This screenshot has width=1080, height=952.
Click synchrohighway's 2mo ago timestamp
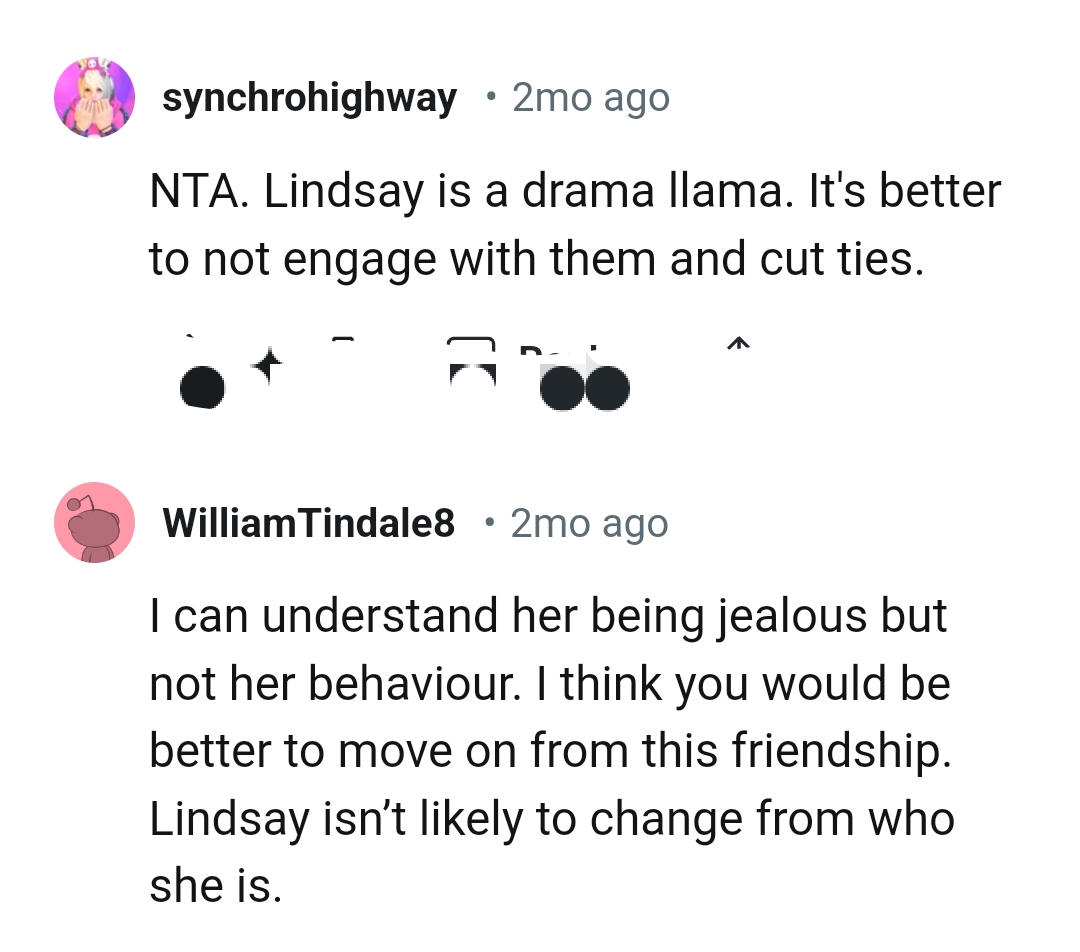590,97
